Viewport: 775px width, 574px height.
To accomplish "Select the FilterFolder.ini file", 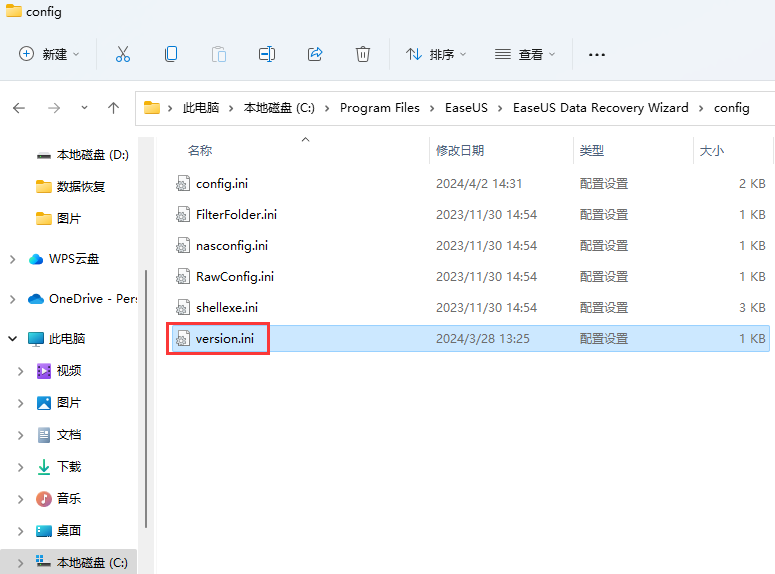I will tap(471, 215).
